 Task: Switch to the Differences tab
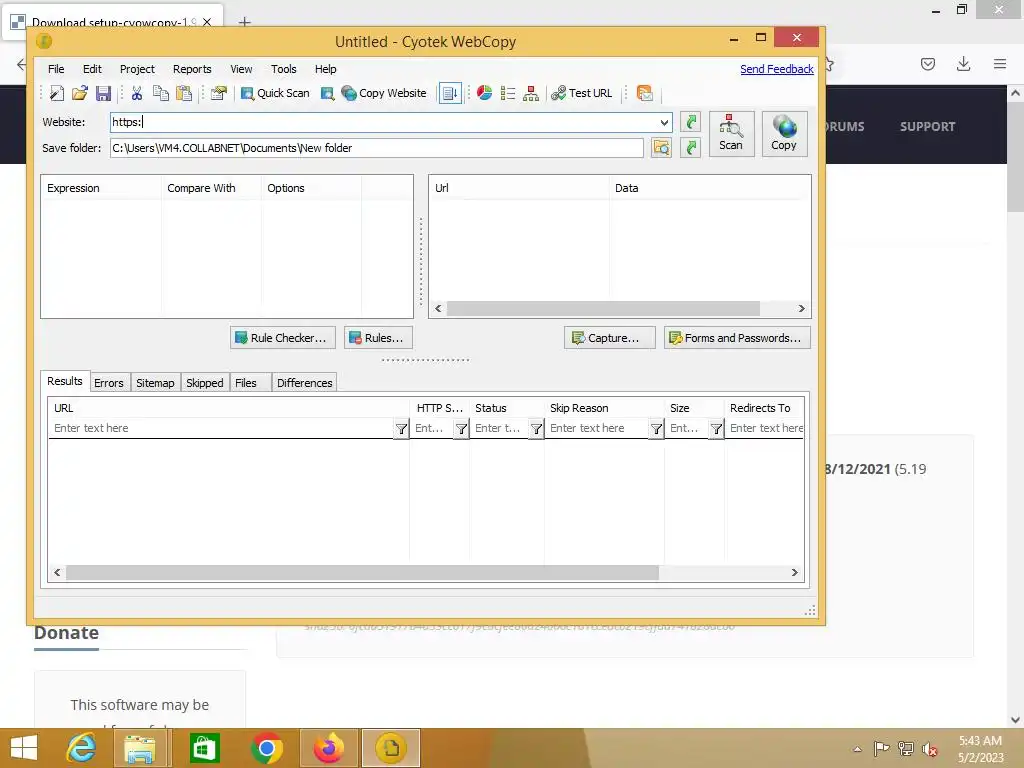click(304, 383)
